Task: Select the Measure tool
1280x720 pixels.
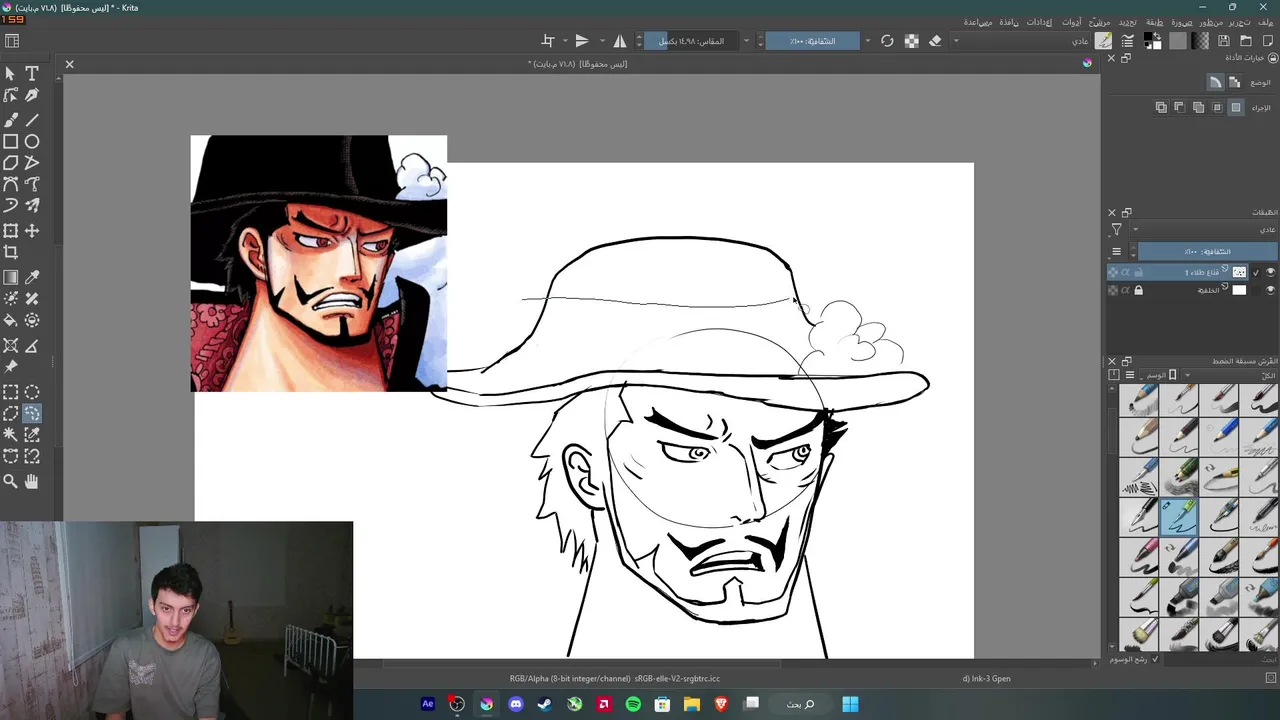Action: [x=32, y=346]
